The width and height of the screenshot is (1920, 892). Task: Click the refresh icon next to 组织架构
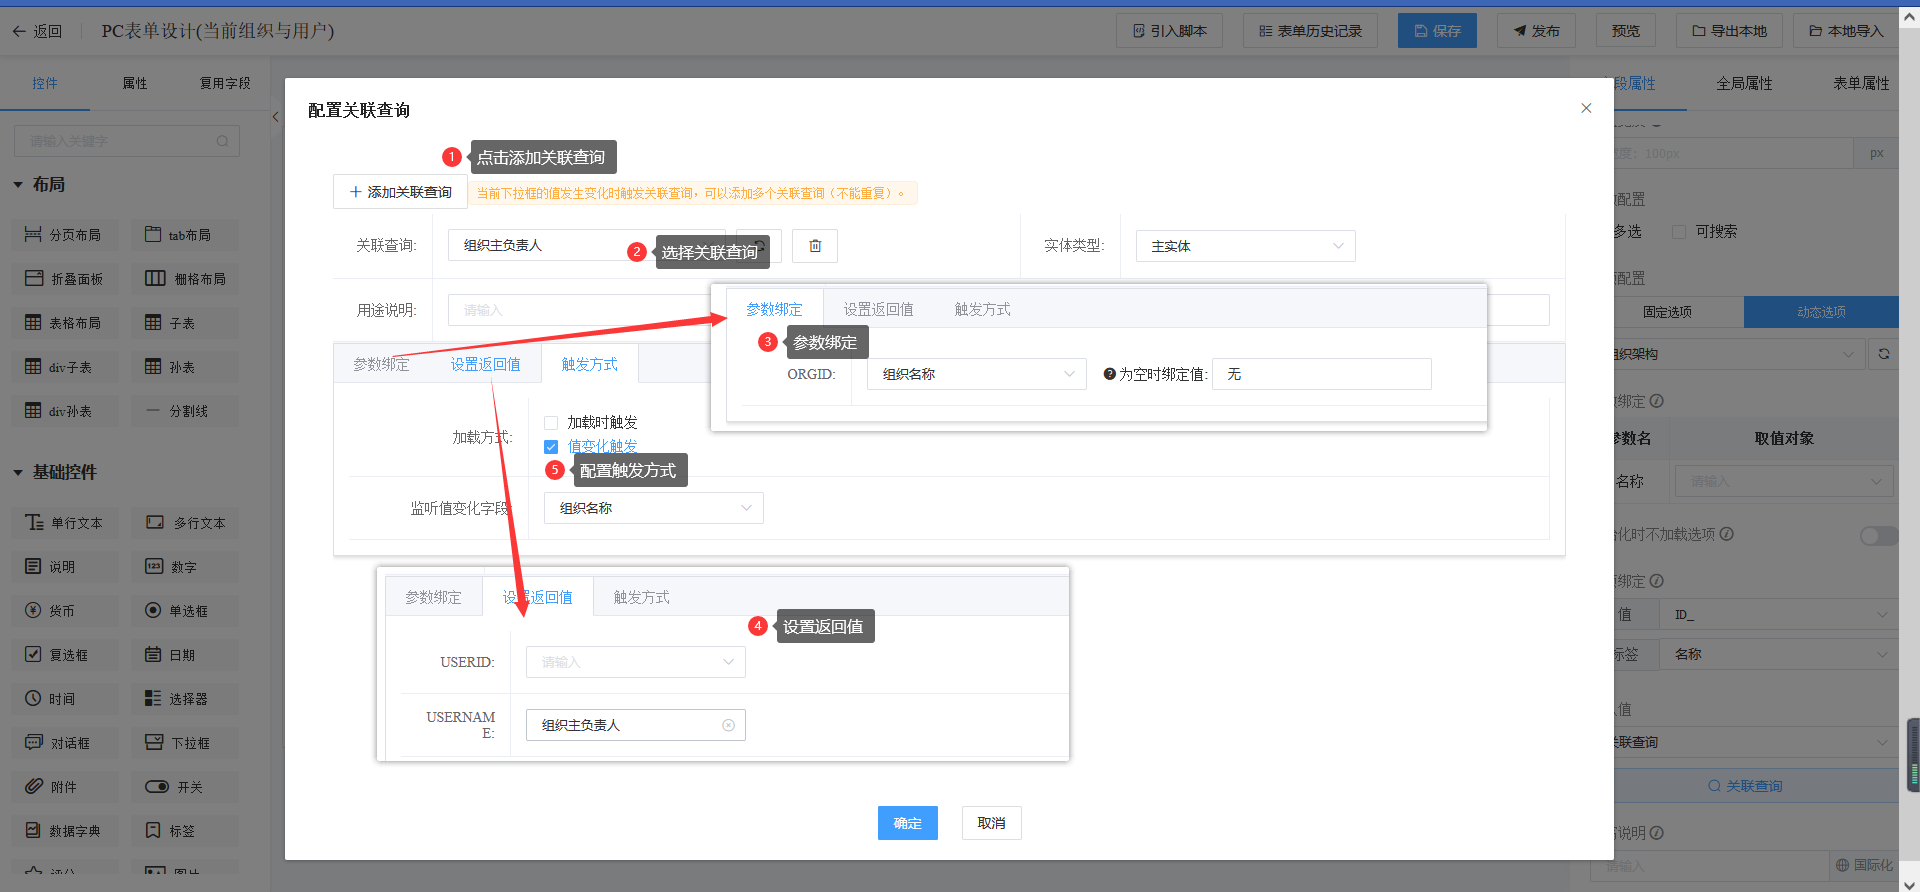tap(1883, 354)
